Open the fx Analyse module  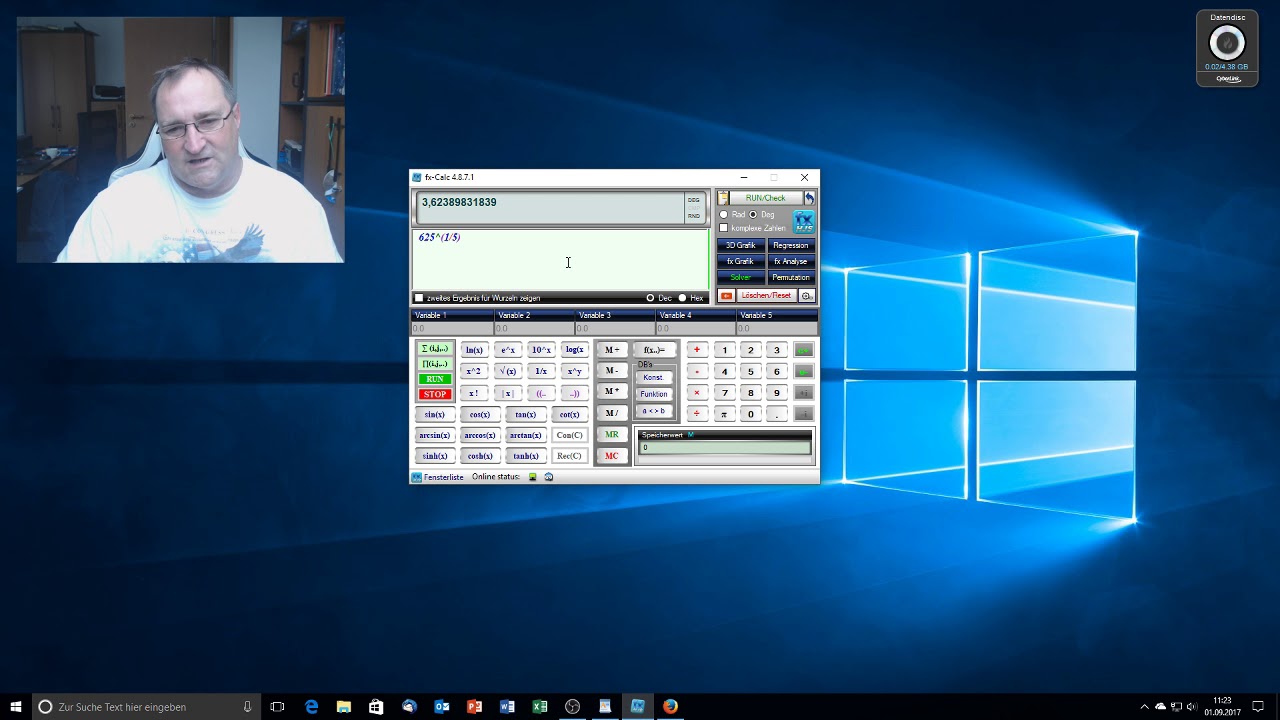[x=791, y=262]
